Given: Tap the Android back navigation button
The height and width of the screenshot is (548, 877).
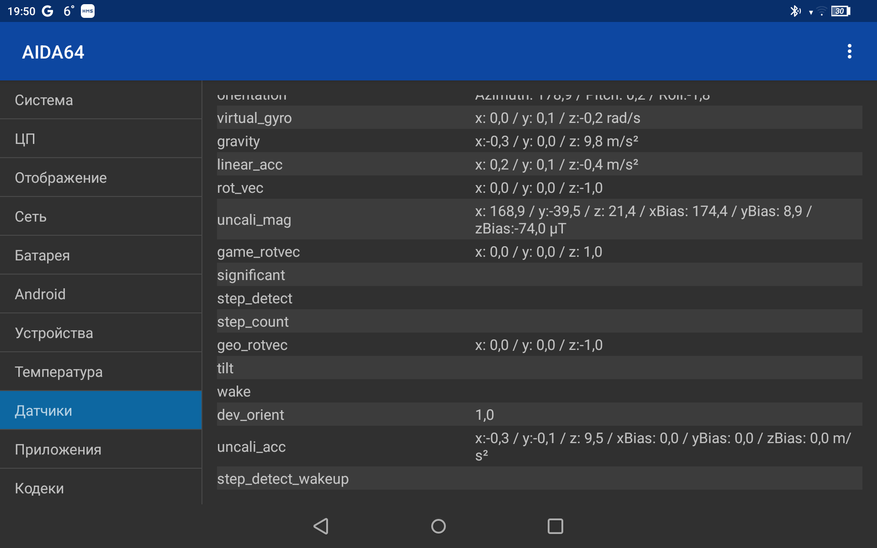Looking at the screenshot, I should pos(320,526).
